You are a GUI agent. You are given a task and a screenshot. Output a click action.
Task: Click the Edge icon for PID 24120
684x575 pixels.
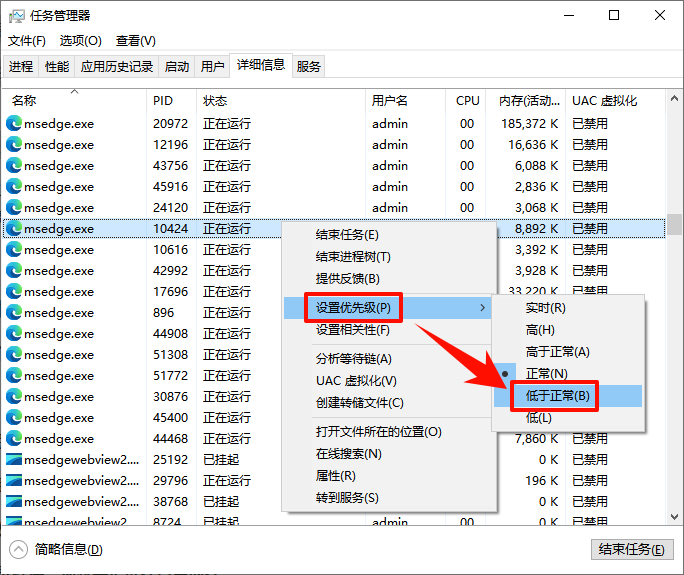(14, 207)
